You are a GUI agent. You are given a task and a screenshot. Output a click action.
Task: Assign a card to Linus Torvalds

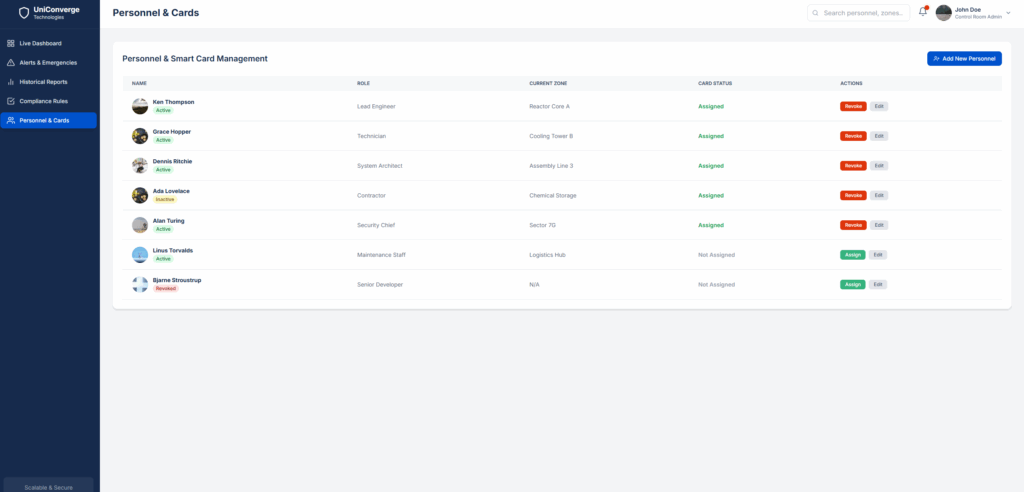(x=853, y=255)
